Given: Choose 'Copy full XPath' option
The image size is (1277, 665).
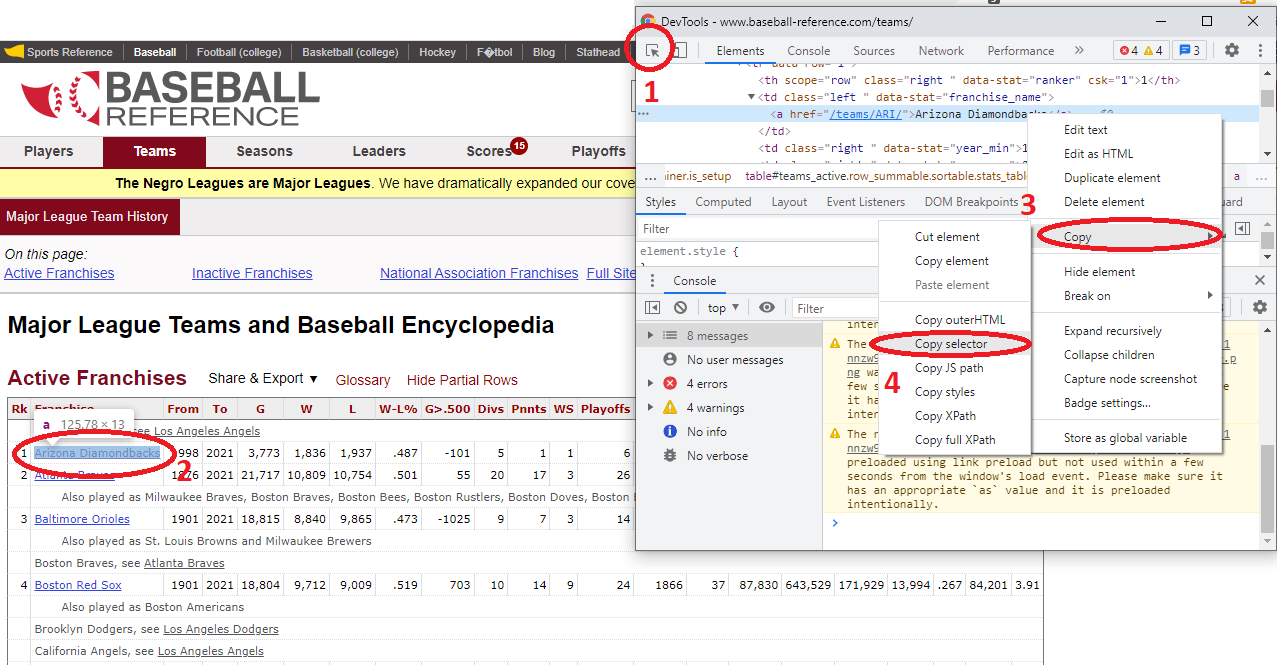Looking at the screenshot, I should coord(955,440).
